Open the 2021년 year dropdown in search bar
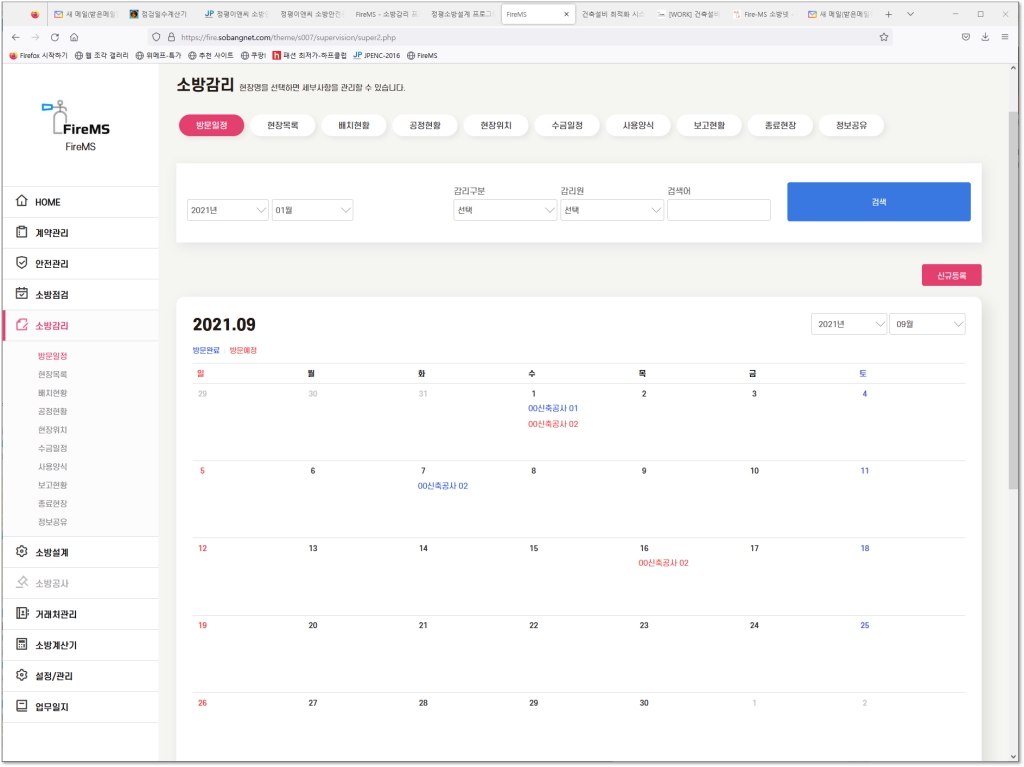This screenshot has height=767, width=1024. click(228, 210)
